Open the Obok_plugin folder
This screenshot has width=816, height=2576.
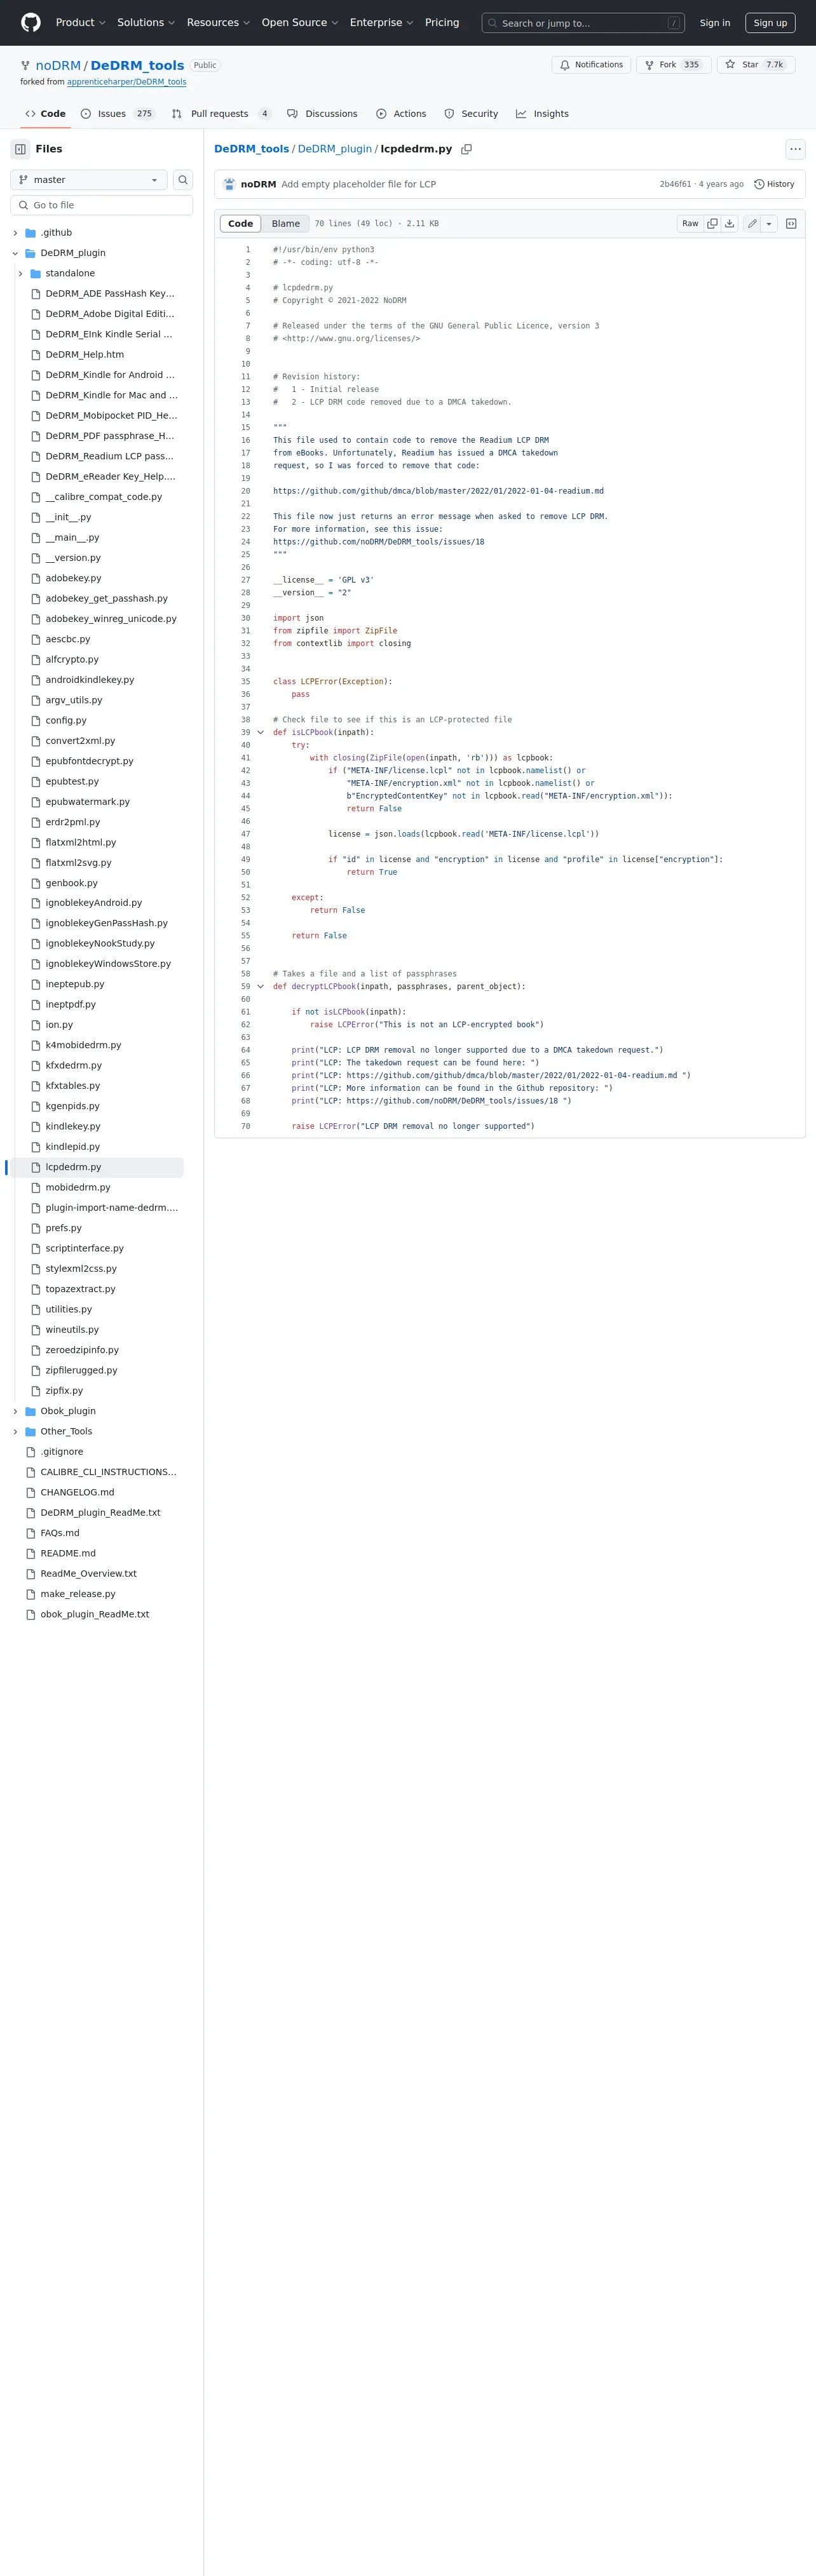(68, 1411)
